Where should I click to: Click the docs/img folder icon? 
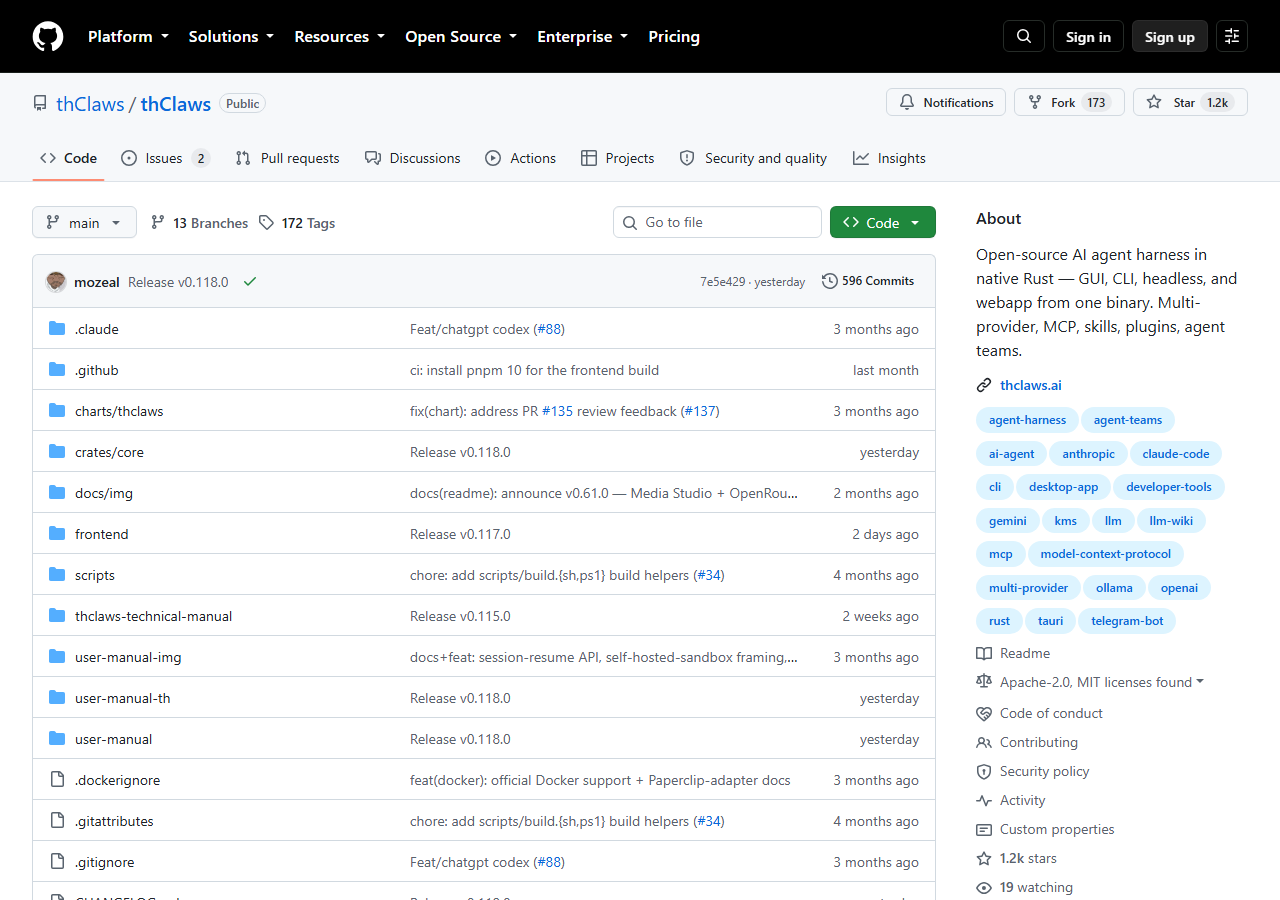[57, 493]
